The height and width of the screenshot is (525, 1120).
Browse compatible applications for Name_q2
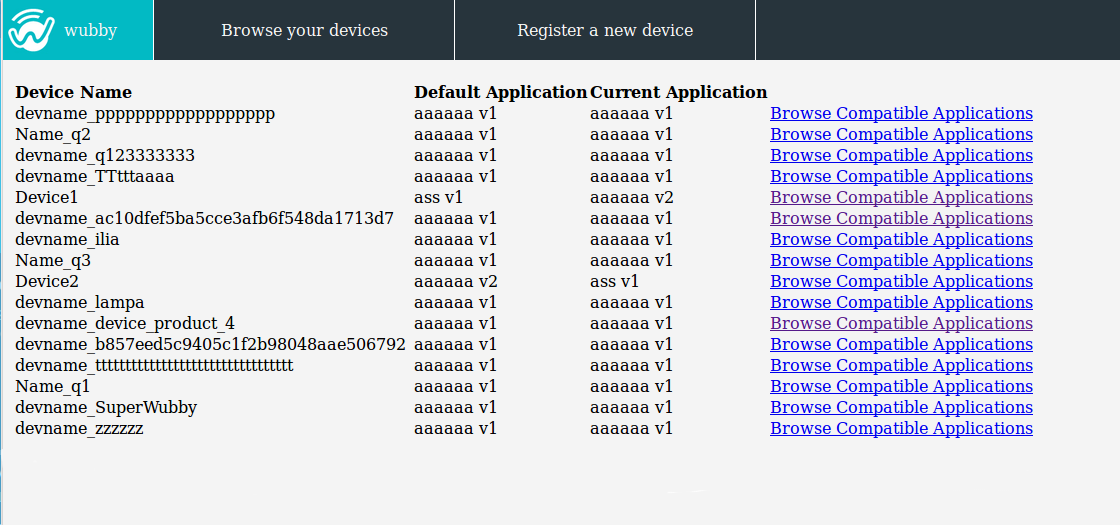click(901, 134)
